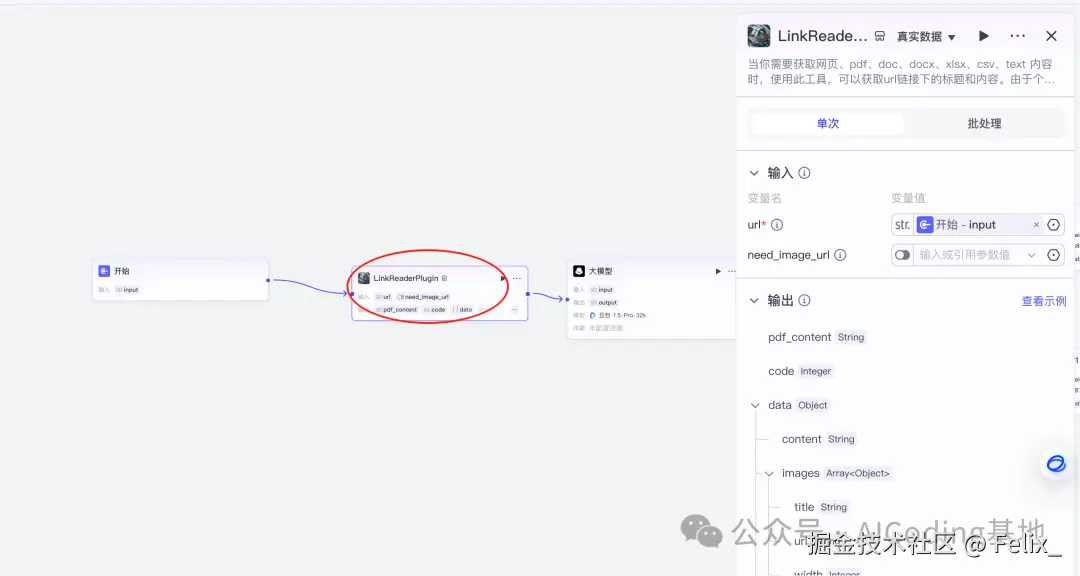Open variable reference picker for need_image_url
This screenshot has width=1080, height=576.
[1053, 255]
